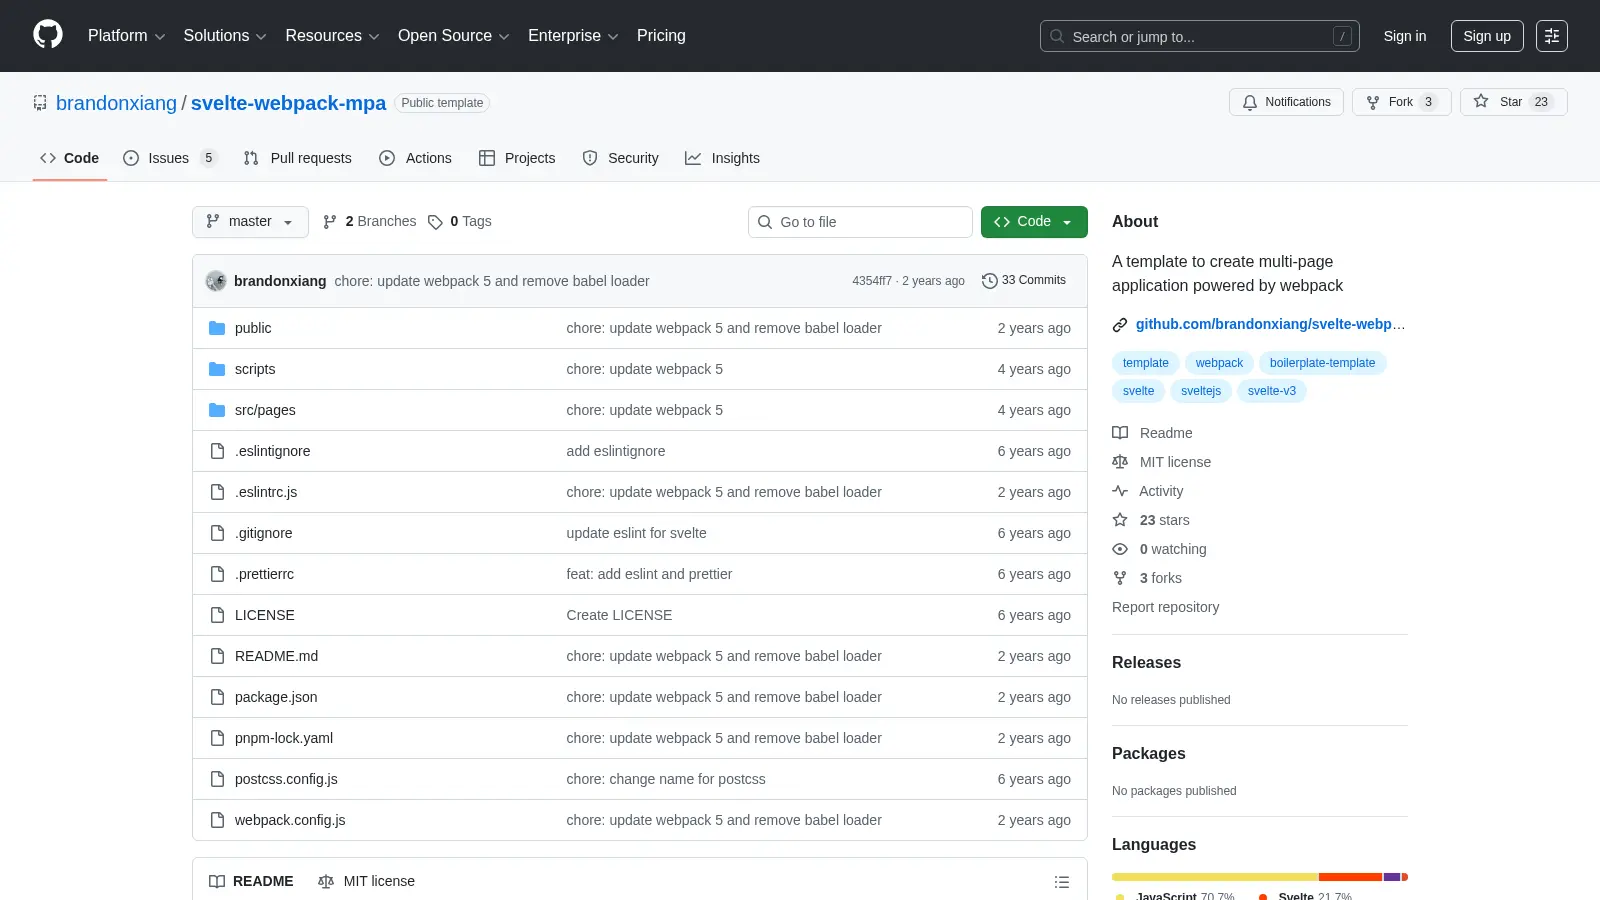Open the master branch dropdown
The width and height of the screenshot is (1600, 900).
click(x=250, y=222)
